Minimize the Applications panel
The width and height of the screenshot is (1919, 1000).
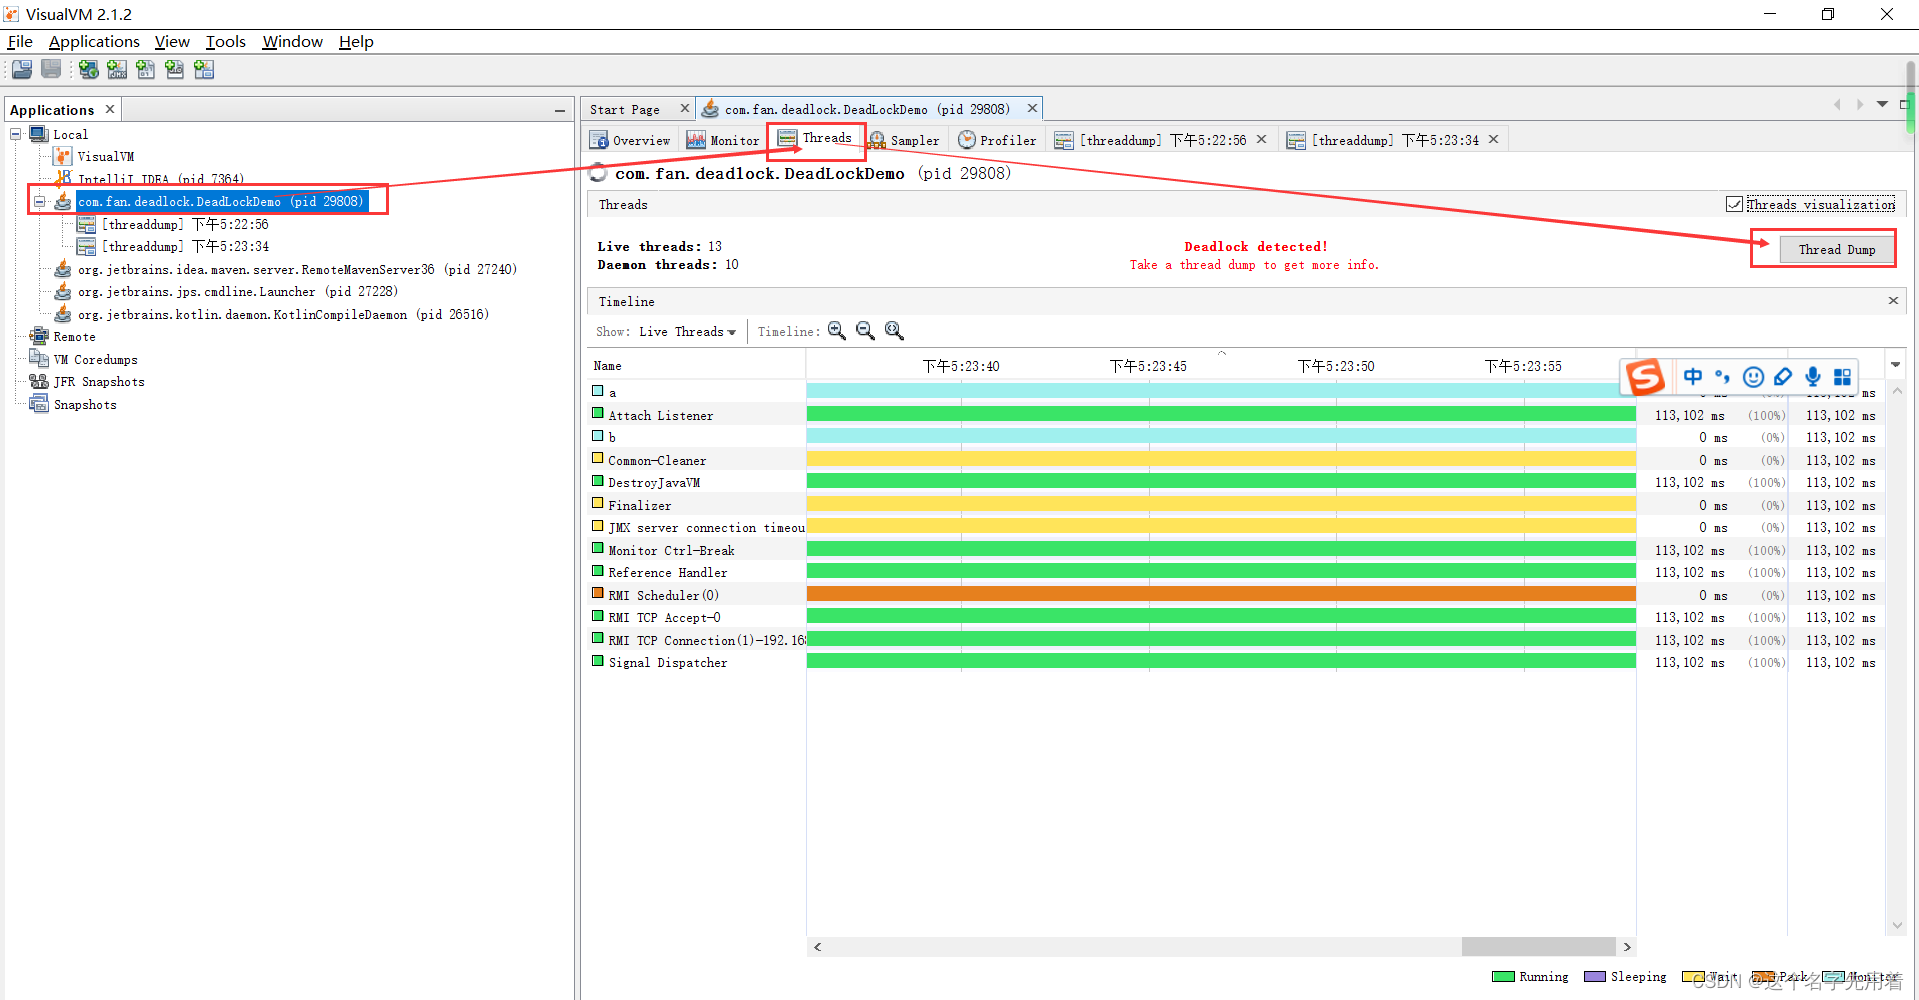point(560,110)
